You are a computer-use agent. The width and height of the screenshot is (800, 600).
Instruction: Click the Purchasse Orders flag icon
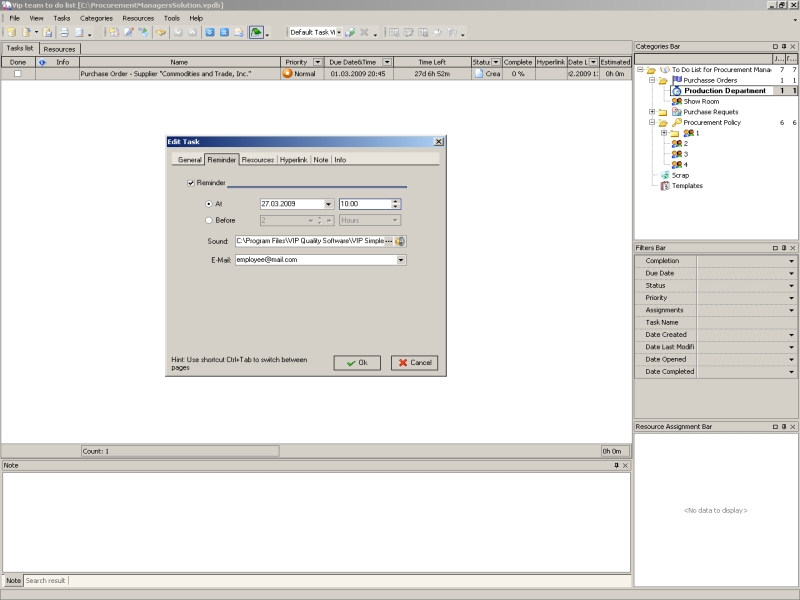click(677, 80)
